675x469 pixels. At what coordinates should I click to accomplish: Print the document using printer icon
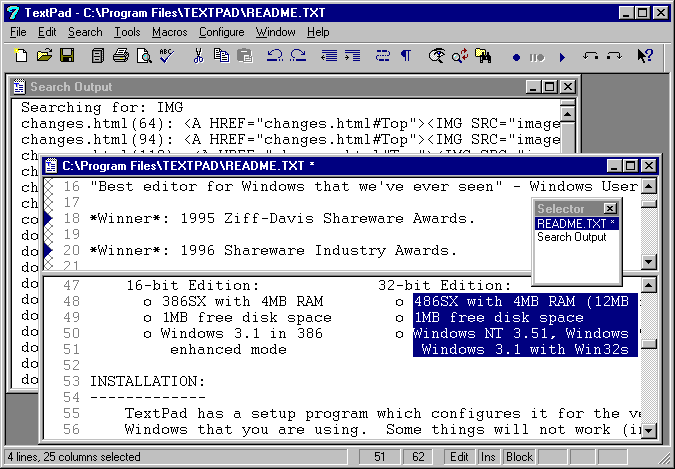pos(121,56)
